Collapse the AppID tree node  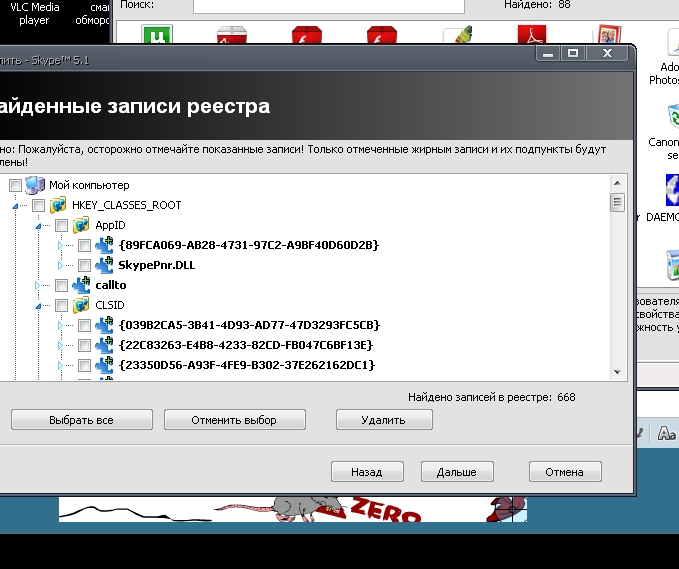[38, 226]
